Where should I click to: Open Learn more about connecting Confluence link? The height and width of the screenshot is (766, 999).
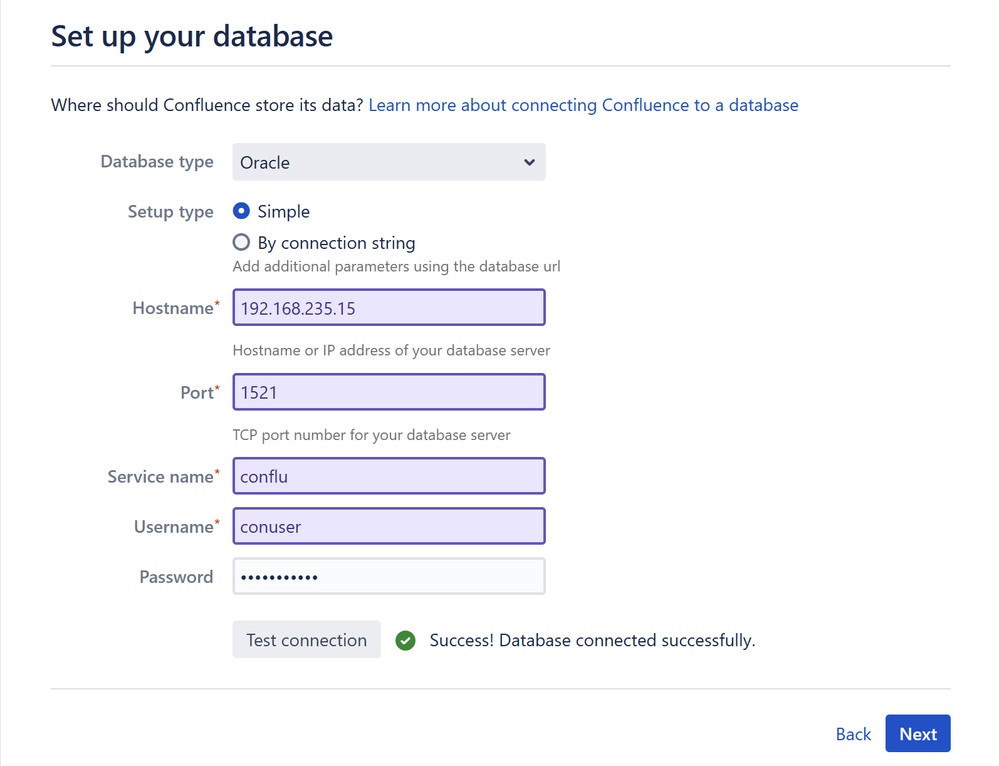pyautogui.click(x=583, y=105)
